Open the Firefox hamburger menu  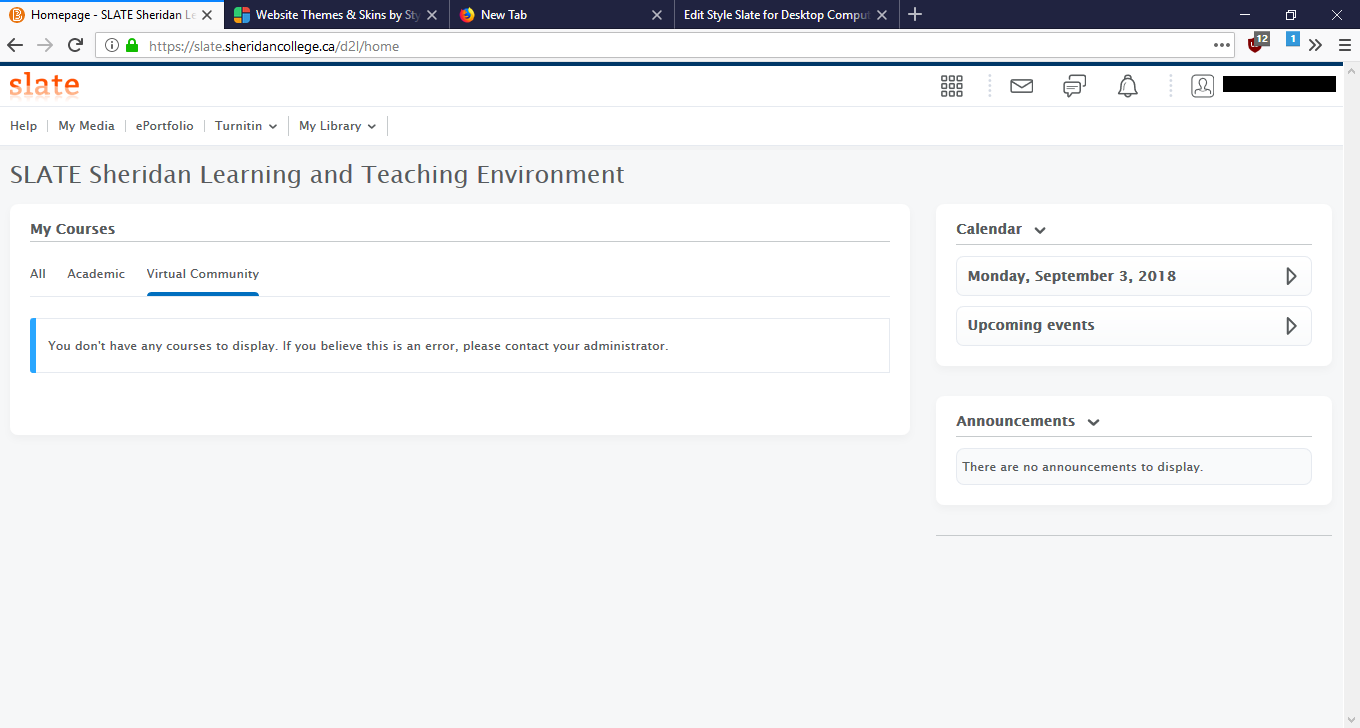click(1345, 45)
